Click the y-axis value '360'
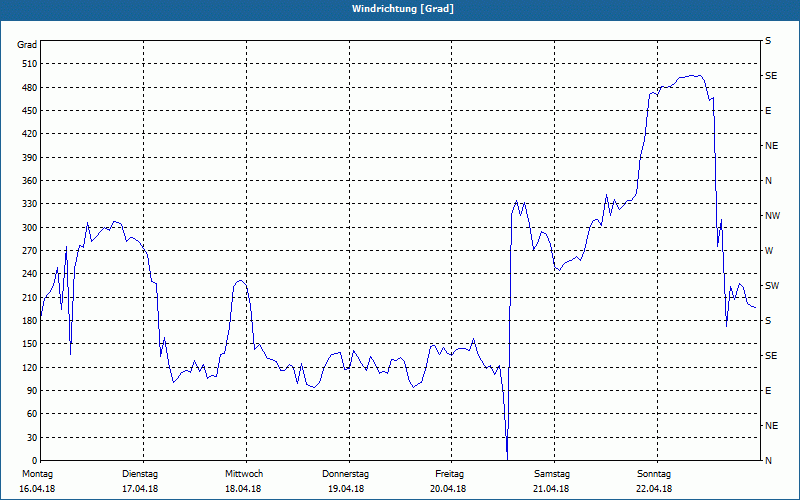Screen dimensions: 800x500 point(30,181)
